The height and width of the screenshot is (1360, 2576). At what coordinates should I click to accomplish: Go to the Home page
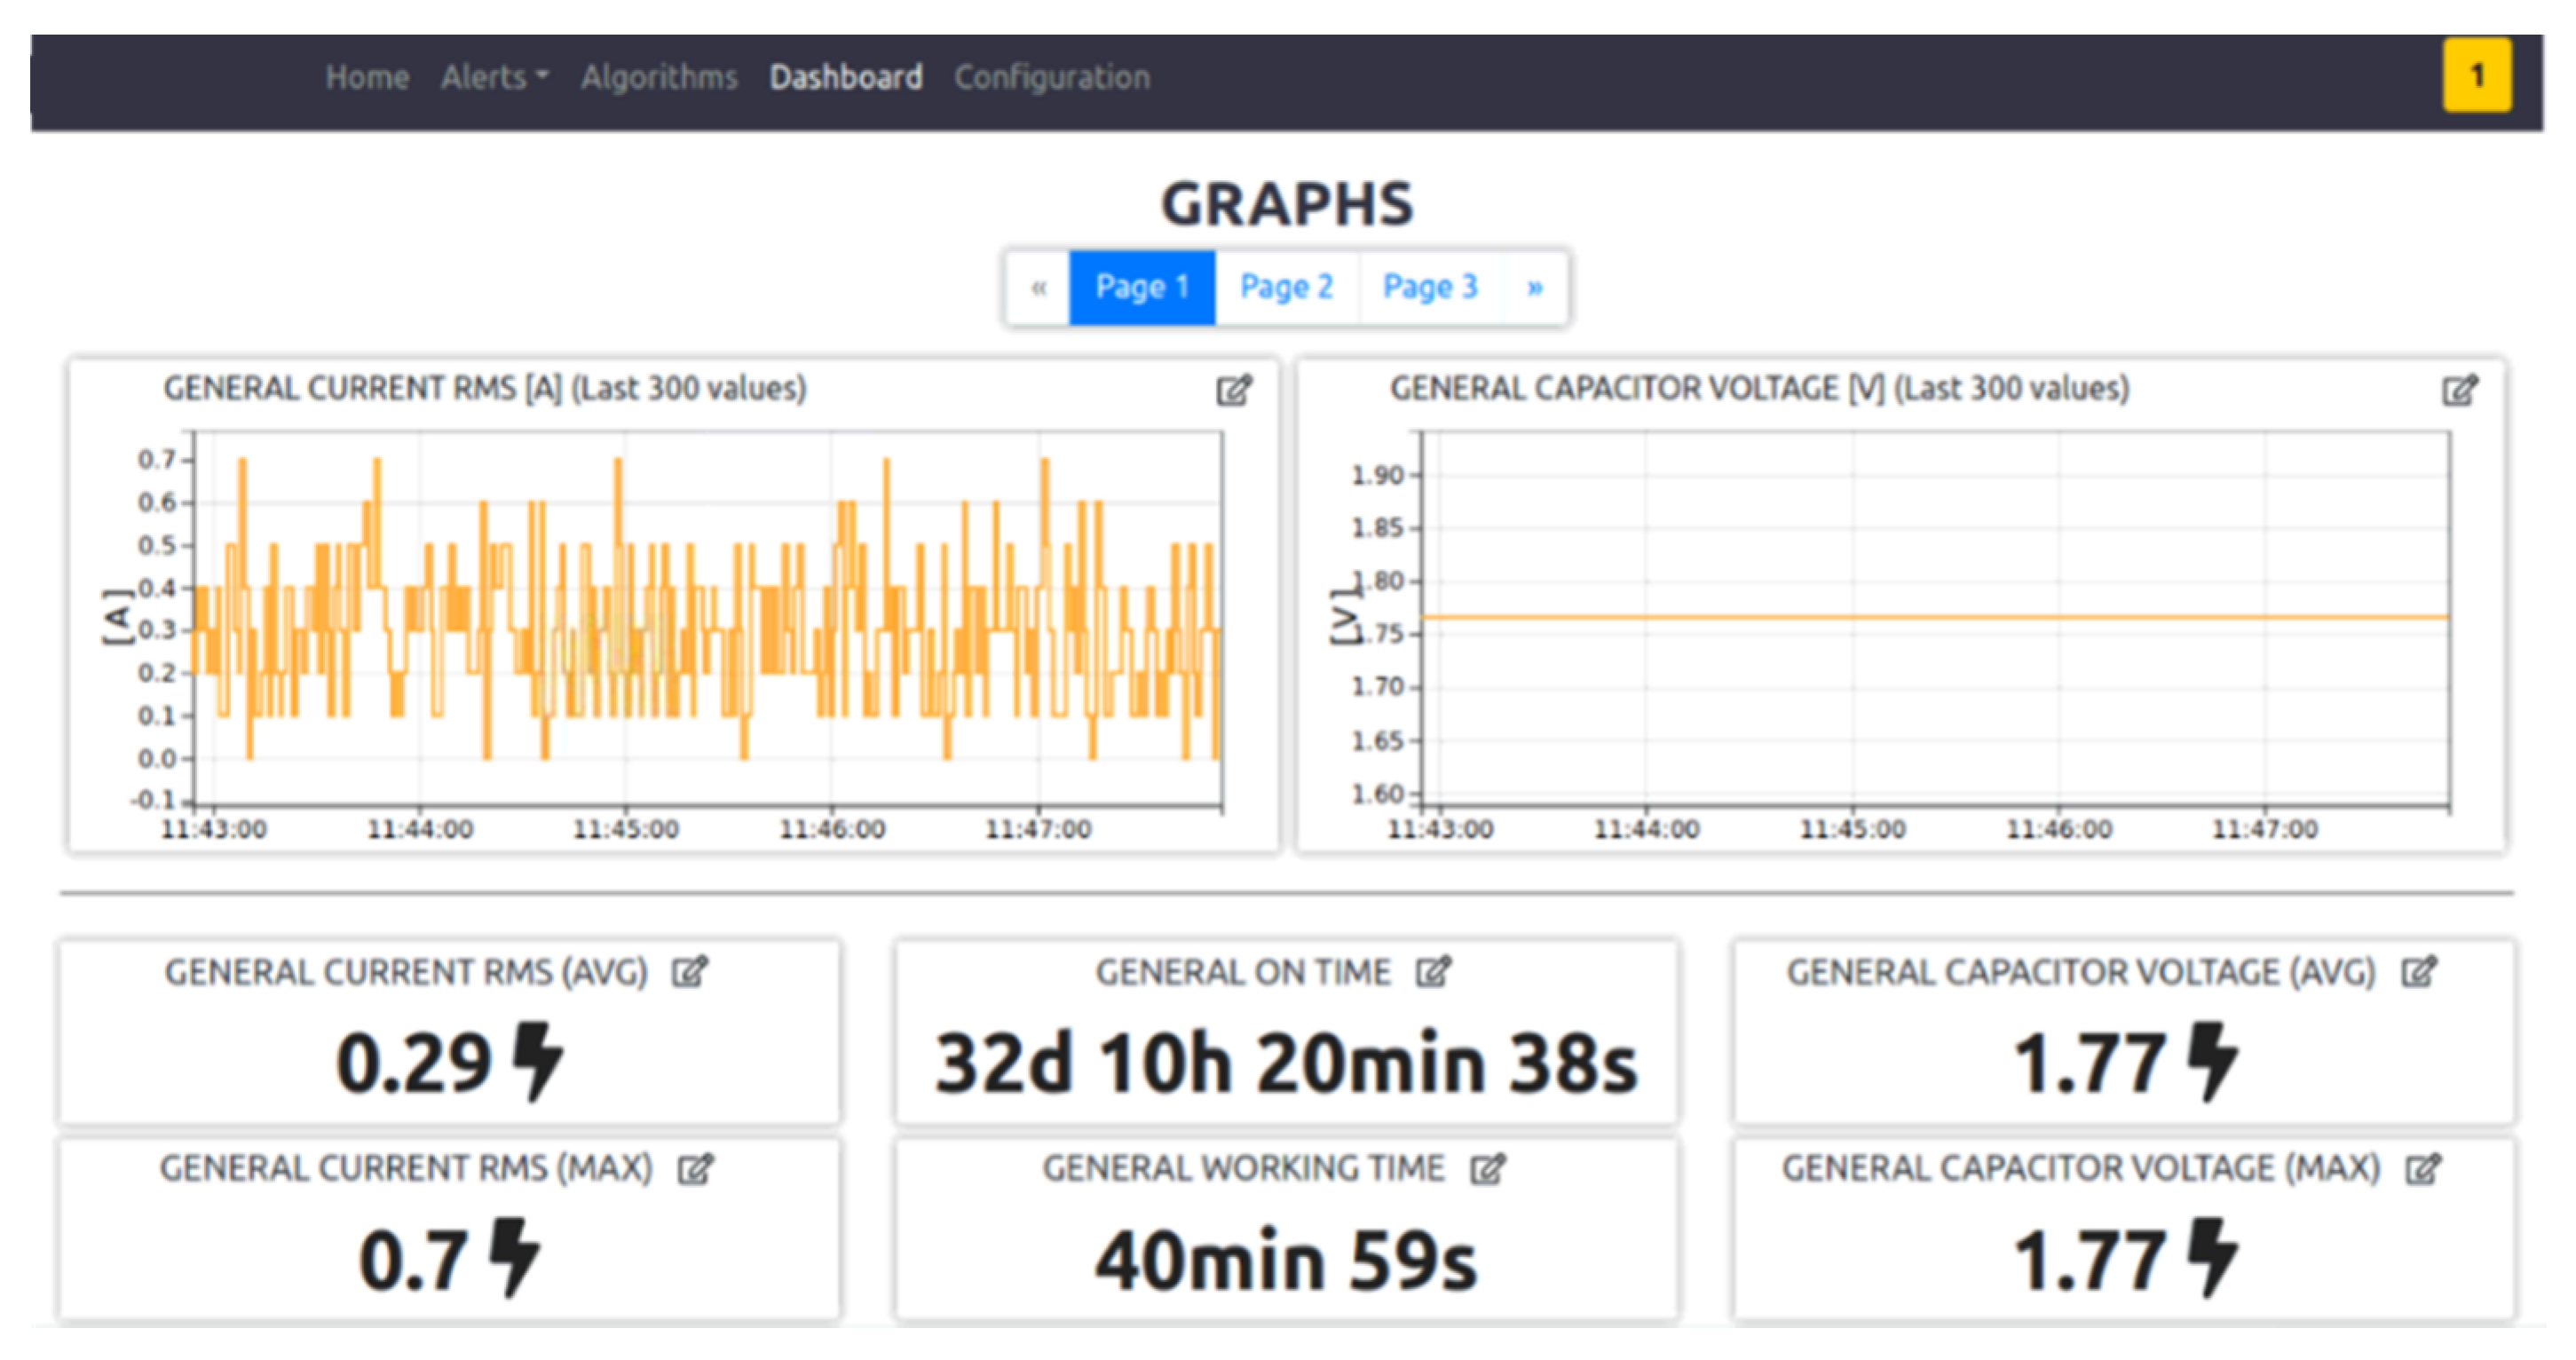tap(367, 77)
